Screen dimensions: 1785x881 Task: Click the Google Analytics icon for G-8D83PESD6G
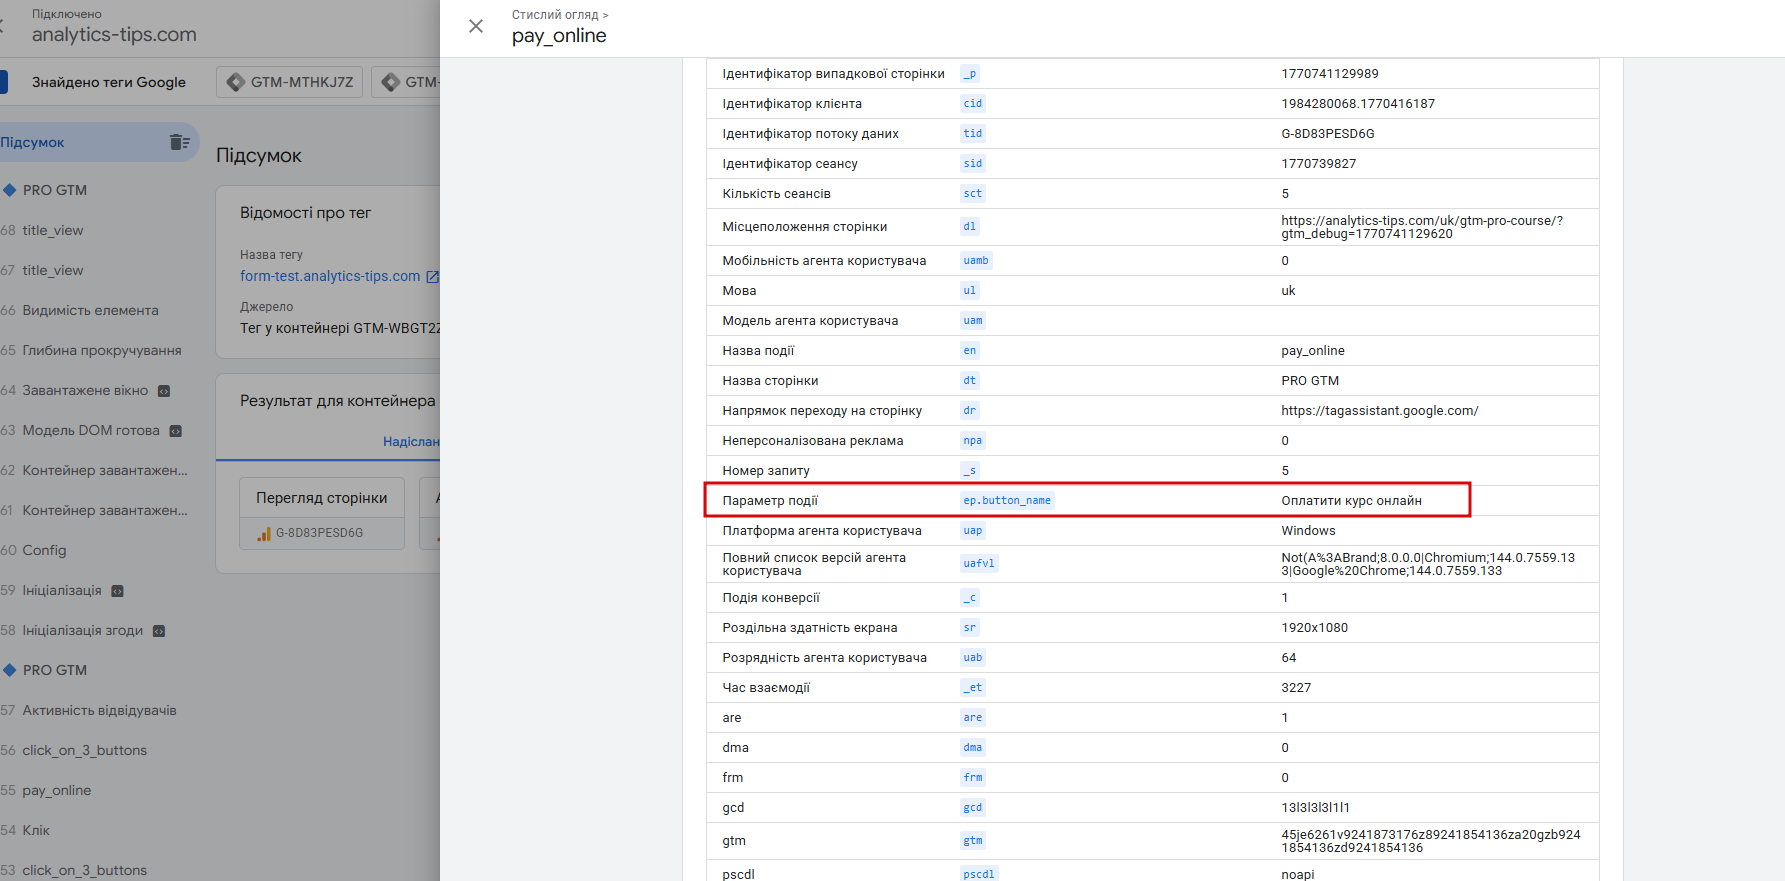(x=264, y=534)
